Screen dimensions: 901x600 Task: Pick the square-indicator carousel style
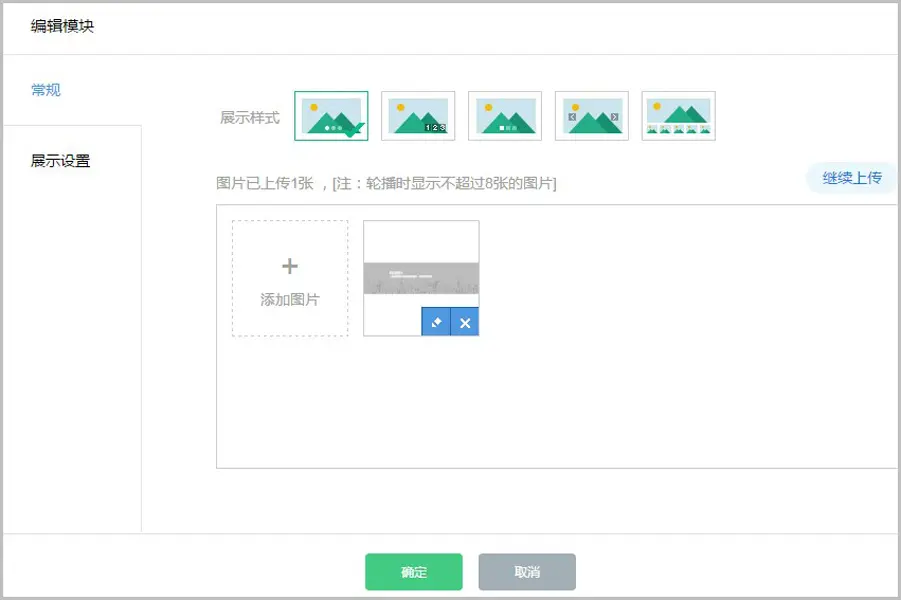pyautogui.click(x=505, y=116)
